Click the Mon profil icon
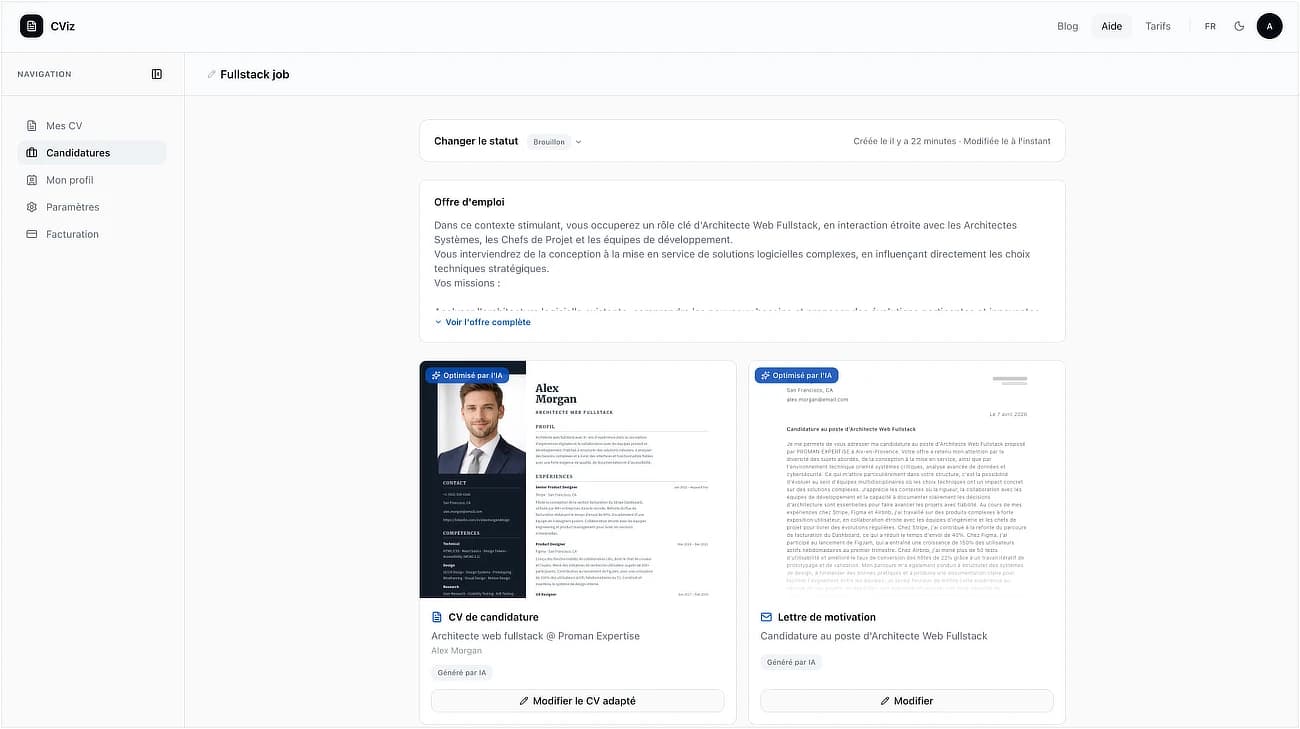 click(32, 180)
